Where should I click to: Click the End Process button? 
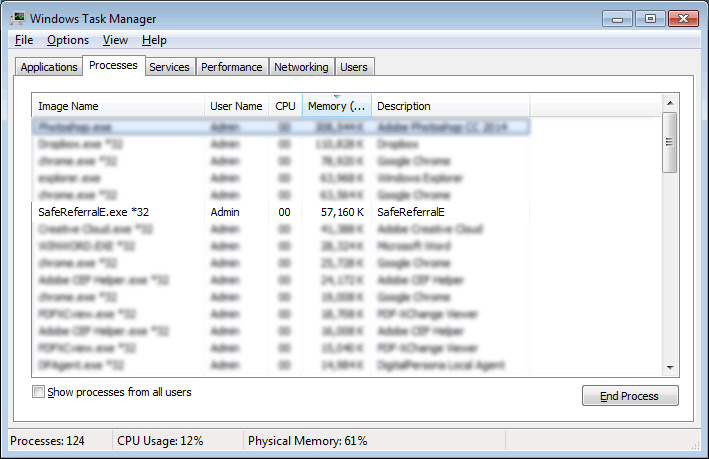click(x=630, y=396)
